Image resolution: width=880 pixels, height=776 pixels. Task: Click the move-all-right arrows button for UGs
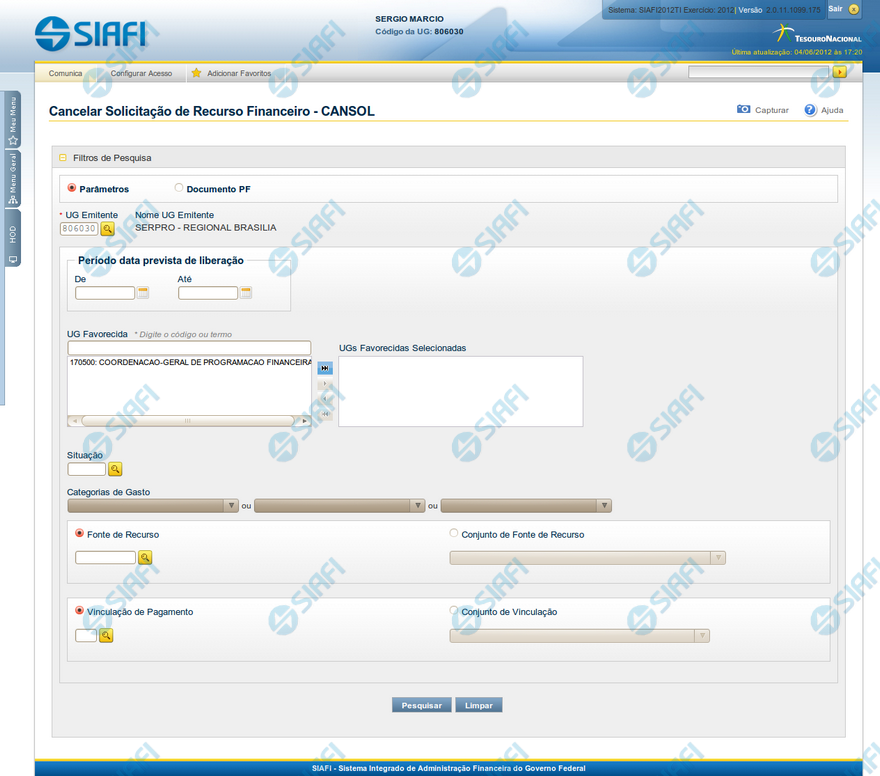point(325,368)
